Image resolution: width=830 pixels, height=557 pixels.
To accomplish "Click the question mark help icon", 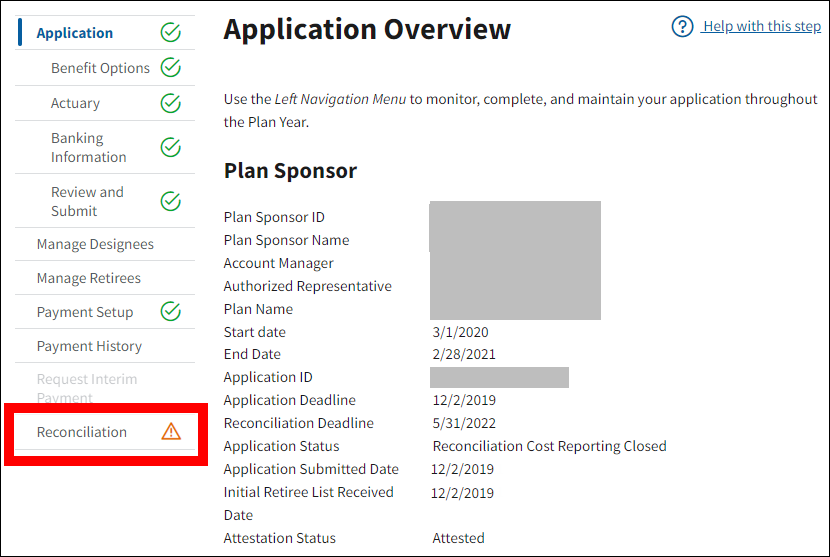I will point(683,27).
